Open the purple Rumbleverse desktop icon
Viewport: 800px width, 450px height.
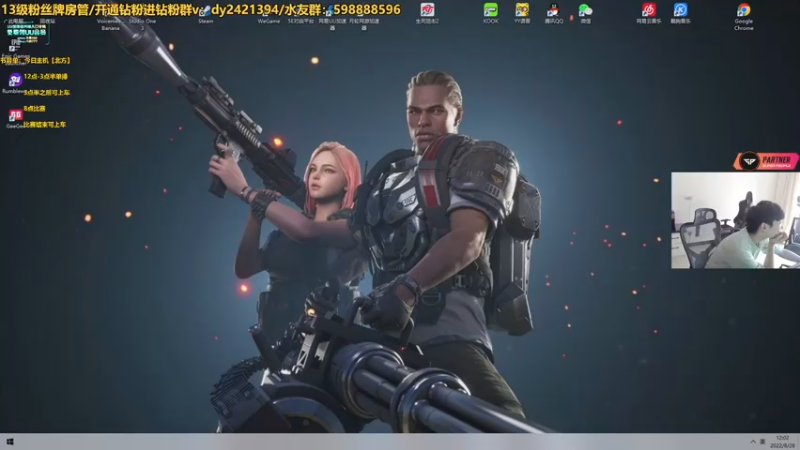(14, 80)
